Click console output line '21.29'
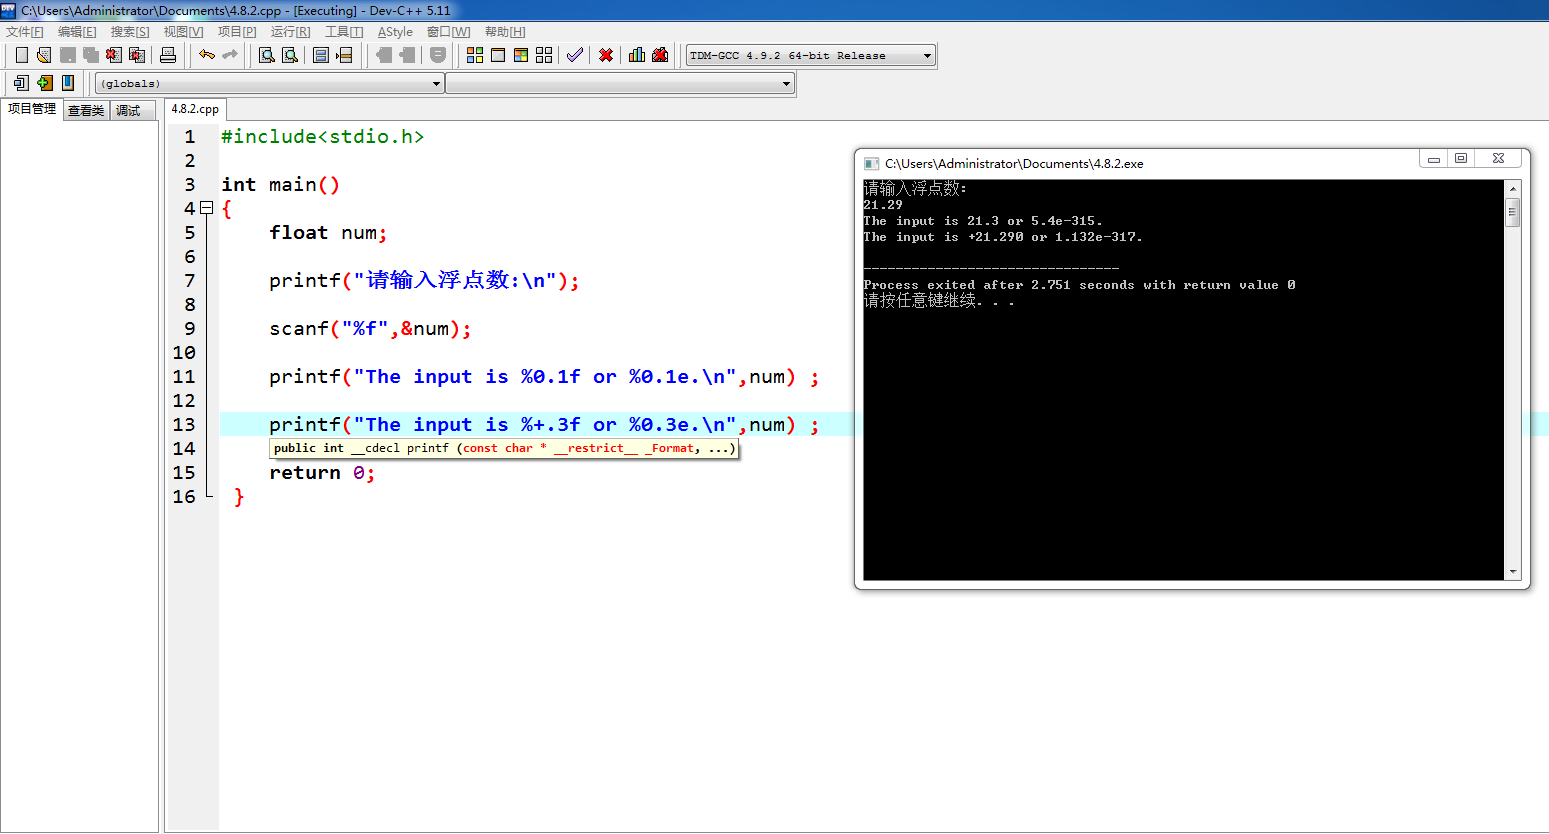1549x834 pixels. tap(883, 205)
